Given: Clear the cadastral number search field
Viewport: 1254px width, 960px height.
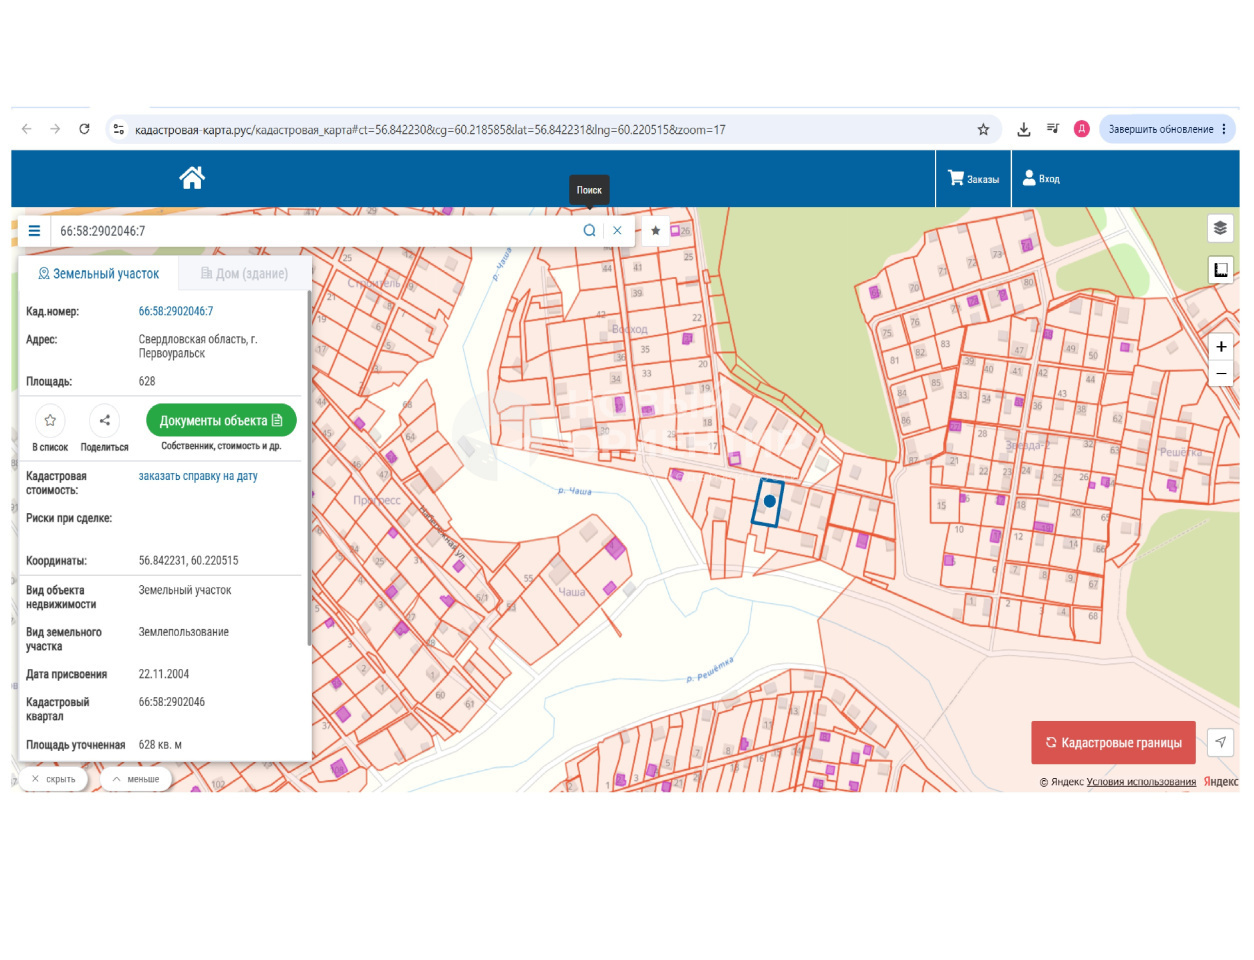Looking at the screenshot, I should 617,231.
